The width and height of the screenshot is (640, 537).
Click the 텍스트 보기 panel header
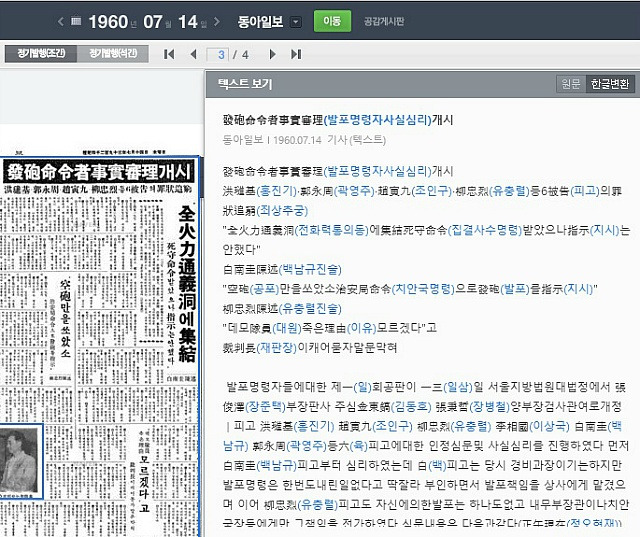tap(245, 84)
